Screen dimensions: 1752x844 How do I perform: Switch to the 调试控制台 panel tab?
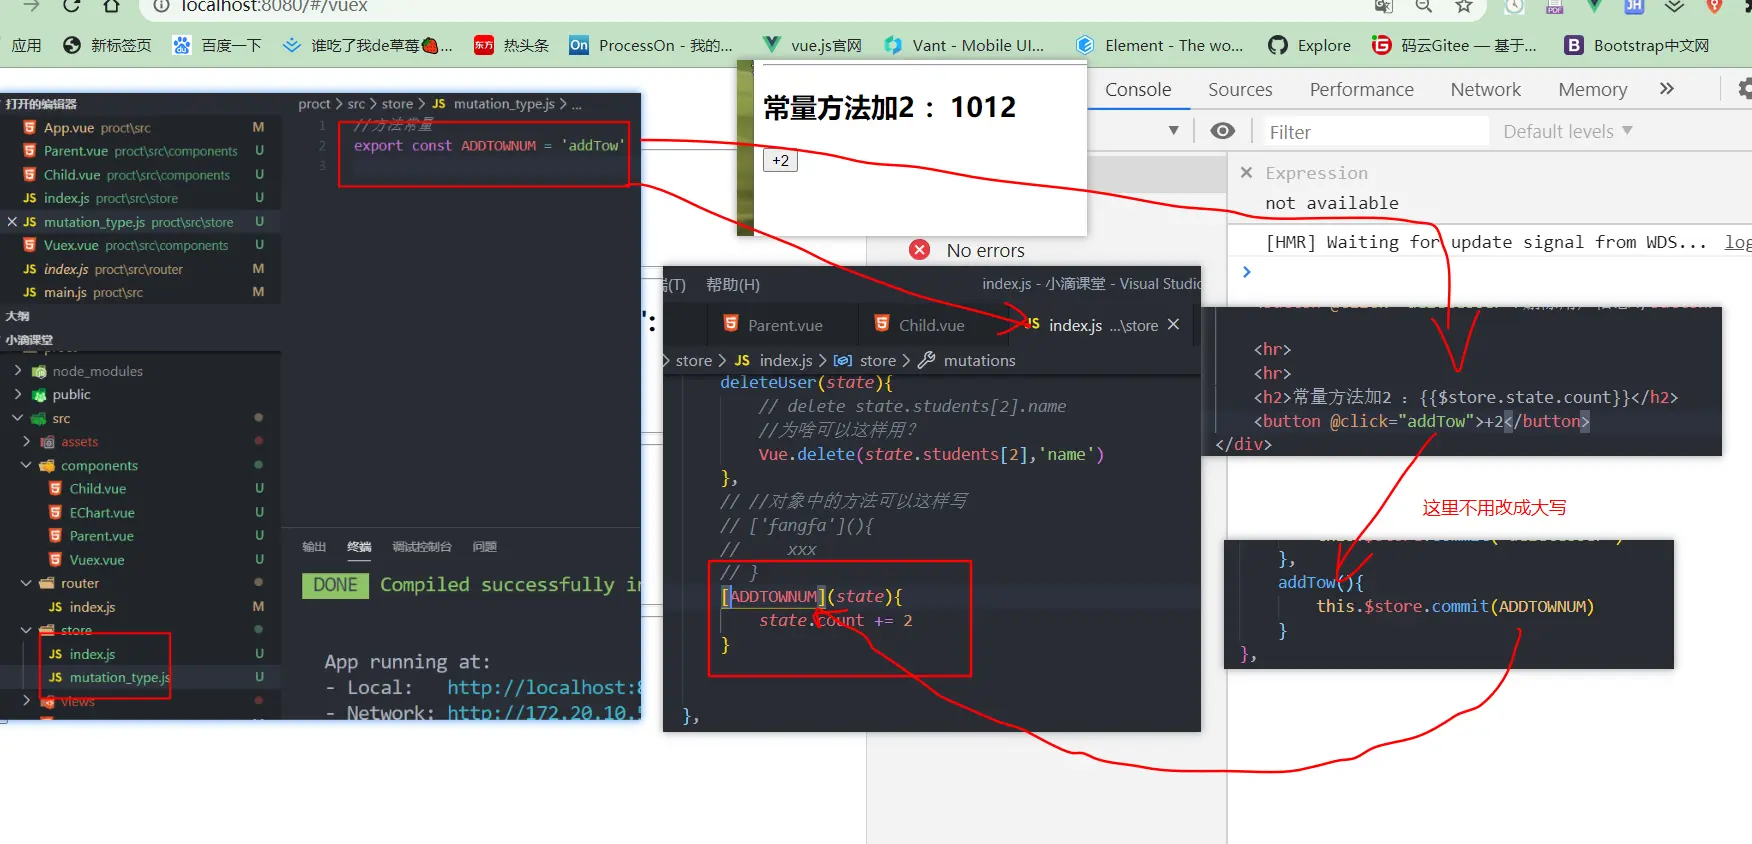pos(422,547)
